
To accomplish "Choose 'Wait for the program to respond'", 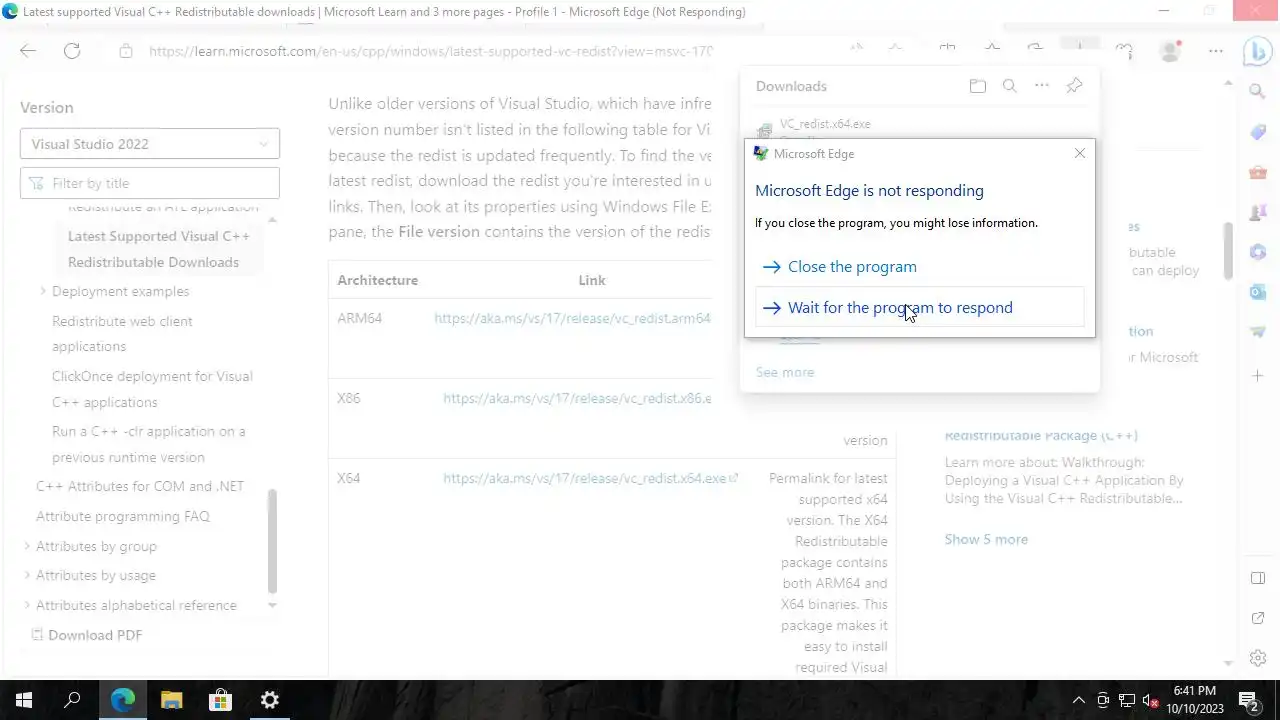I will pos(919,308).
